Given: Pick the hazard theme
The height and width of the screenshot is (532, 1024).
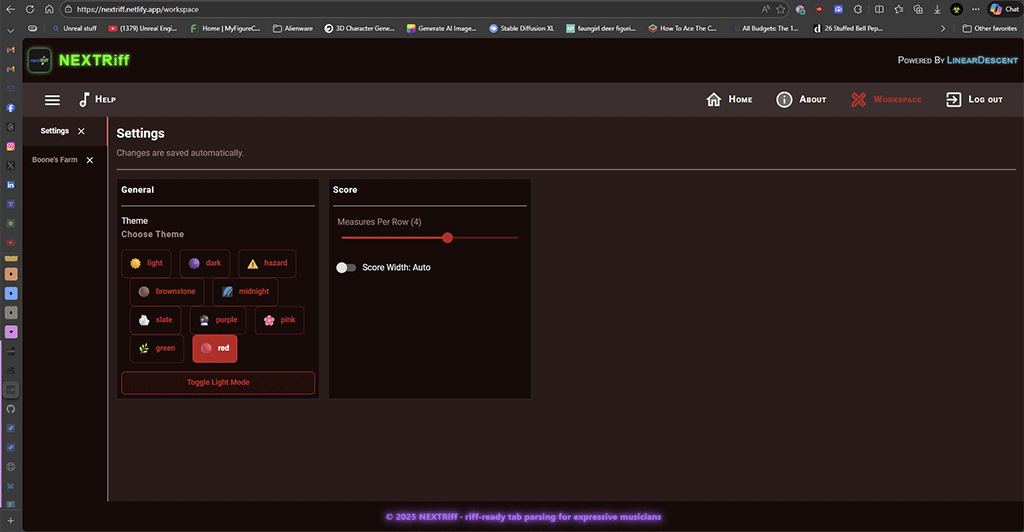Looking at the screenshot, I should tap(267, 263).
